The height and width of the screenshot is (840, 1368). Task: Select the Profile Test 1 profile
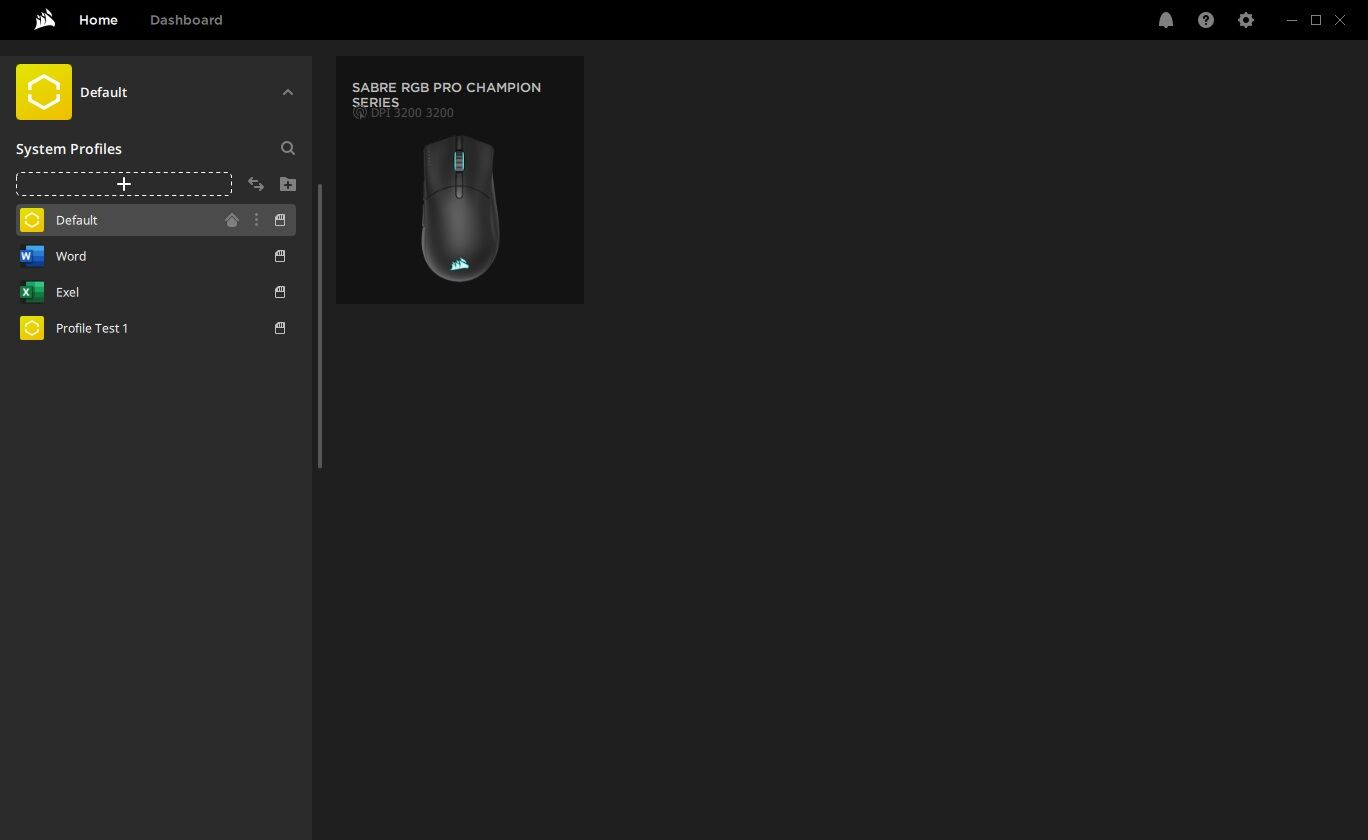coord(156,328)
